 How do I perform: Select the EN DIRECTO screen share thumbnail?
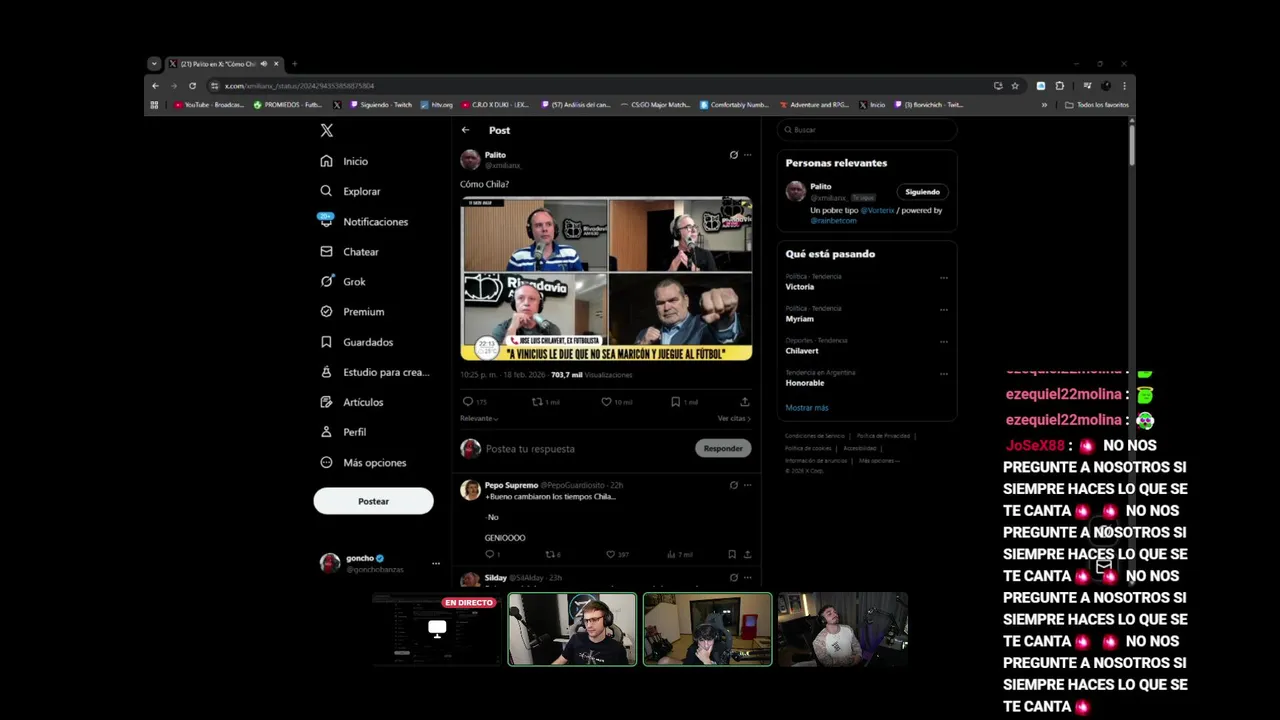tap(437, 629)
